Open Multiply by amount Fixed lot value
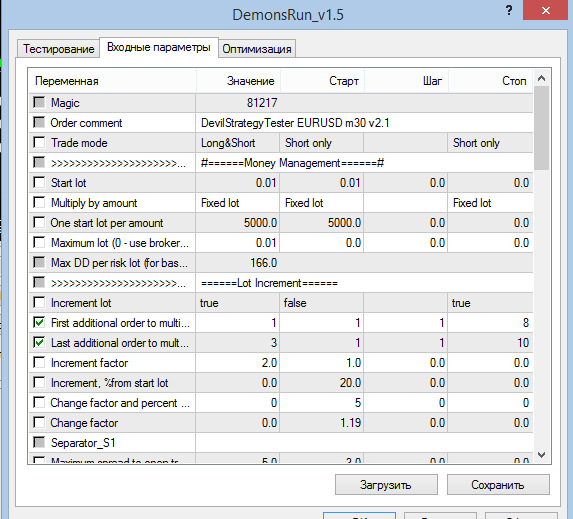The height and width of the screenshot is (519, 573). [238, 202]
